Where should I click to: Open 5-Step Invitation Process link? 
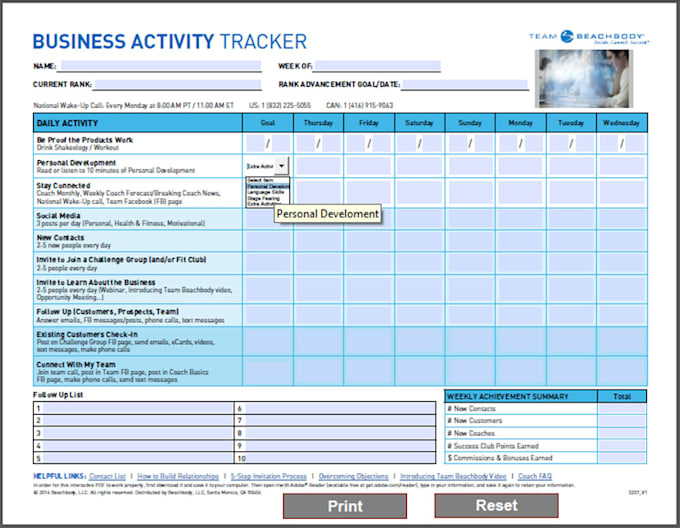pos(268,476)
